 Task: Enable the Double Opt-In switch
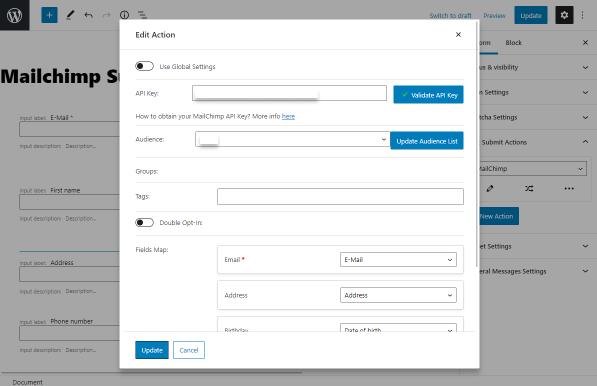(x=145, y=222)
